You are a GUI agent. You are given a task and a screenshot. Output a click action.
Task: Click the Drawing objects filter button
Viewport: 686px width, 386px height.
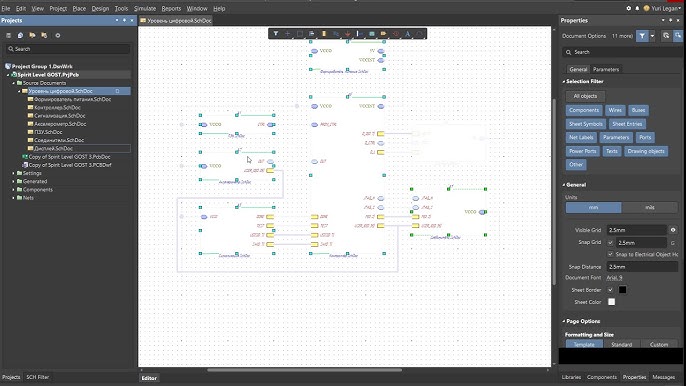point(646,151)
